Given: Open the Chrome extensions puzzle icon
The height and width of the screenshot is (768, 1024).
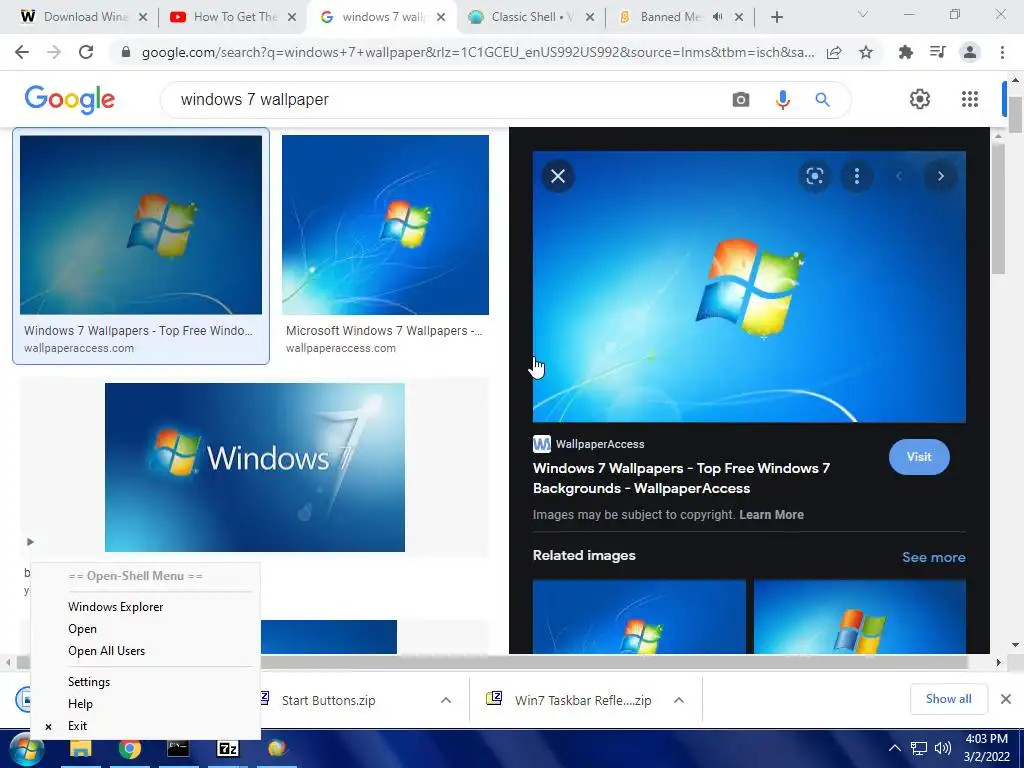Looking at the screenshot, I should (x=905, y=52).
